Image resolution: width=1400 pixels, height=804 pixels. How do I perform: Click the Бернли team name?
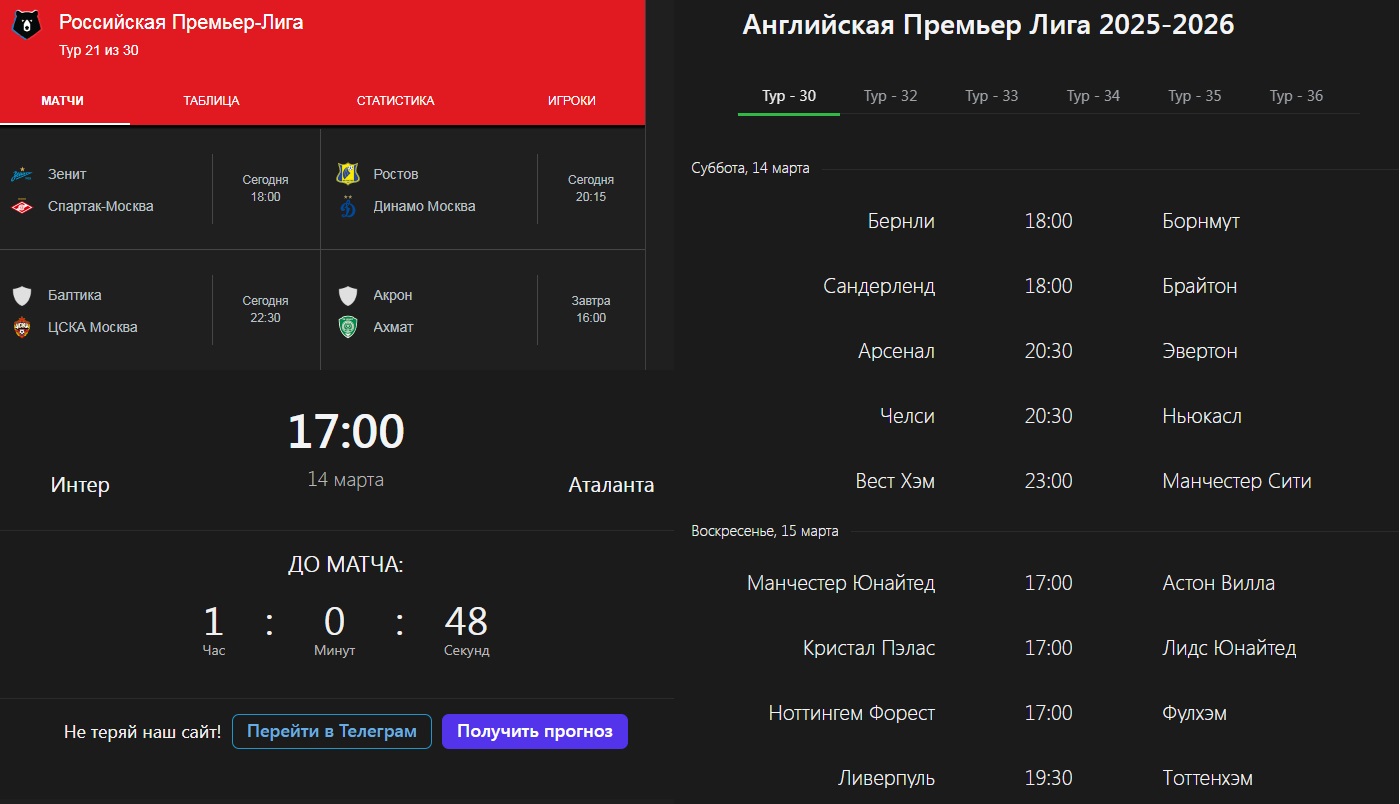901,221
